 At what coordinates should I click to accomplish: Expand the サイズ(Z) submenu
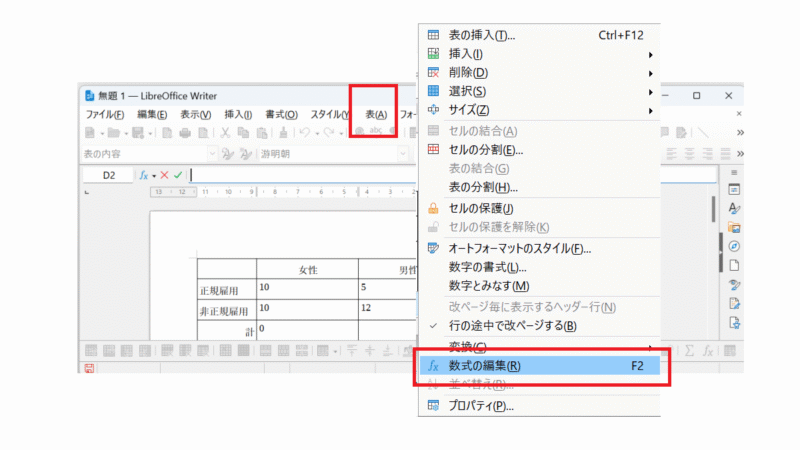(x=540, y=110)
